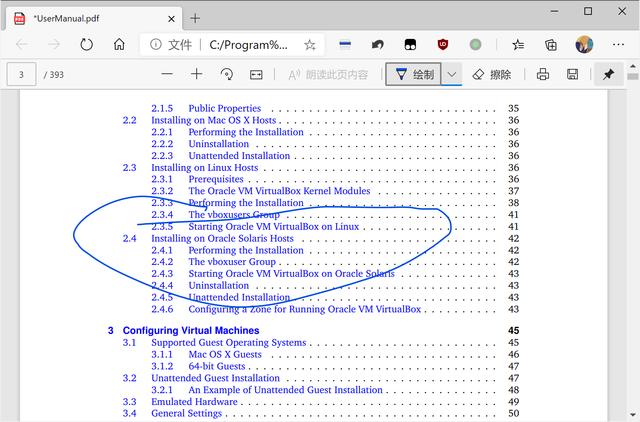Toggle the Draw (绘制) tool
Image resolution: width=640 pixels, height=422 pixels.
click(414, 74)
